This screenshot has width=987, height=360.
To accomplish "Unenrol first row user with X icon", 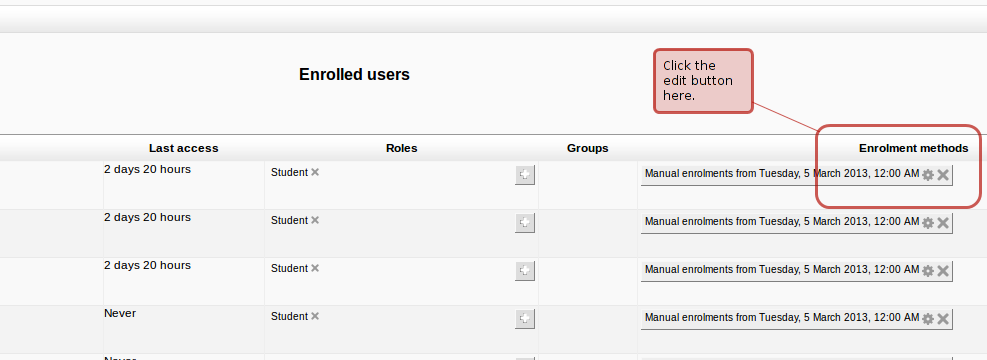I will (x=943, y=175).
